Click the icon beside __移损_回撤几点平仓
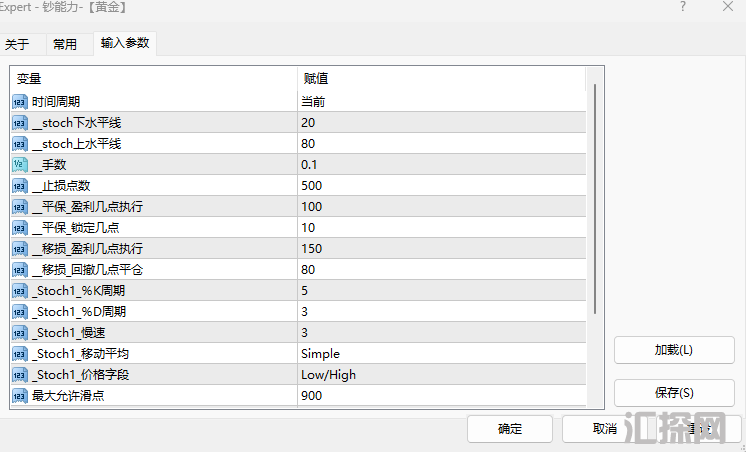746x452 pixels. pyautogui.click(x=20, y=270)
